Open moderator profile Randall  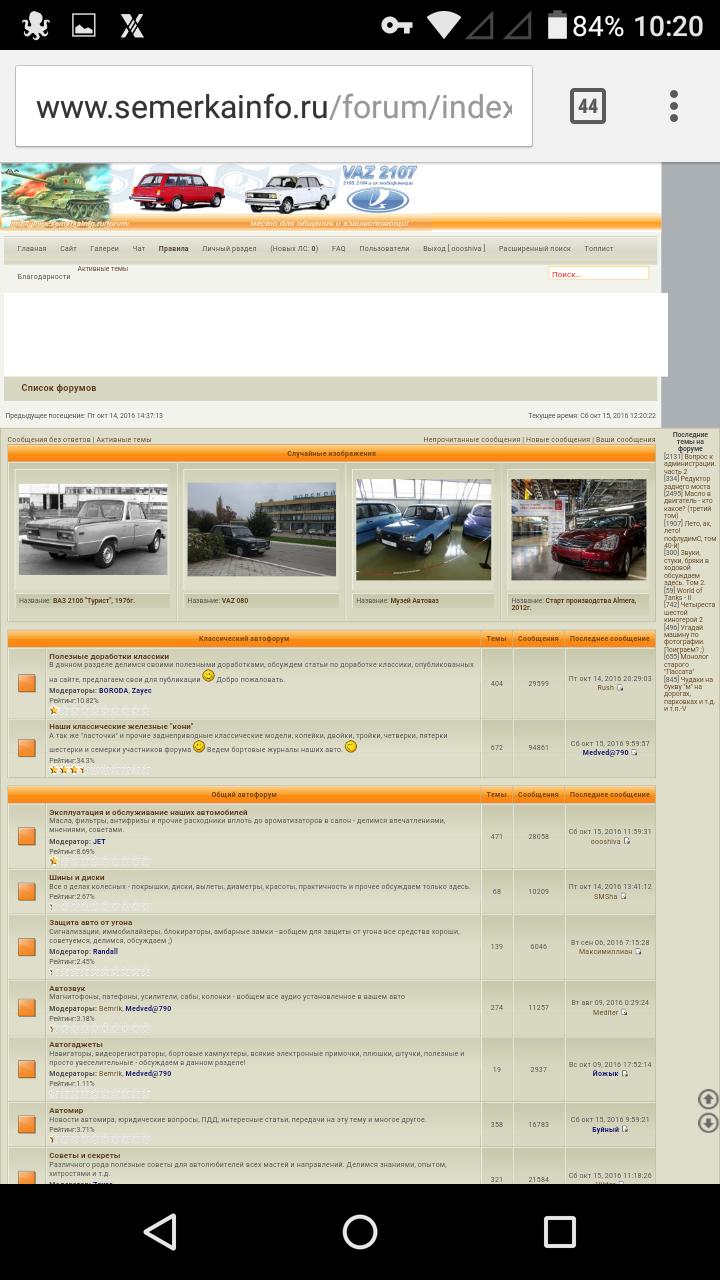105,951
